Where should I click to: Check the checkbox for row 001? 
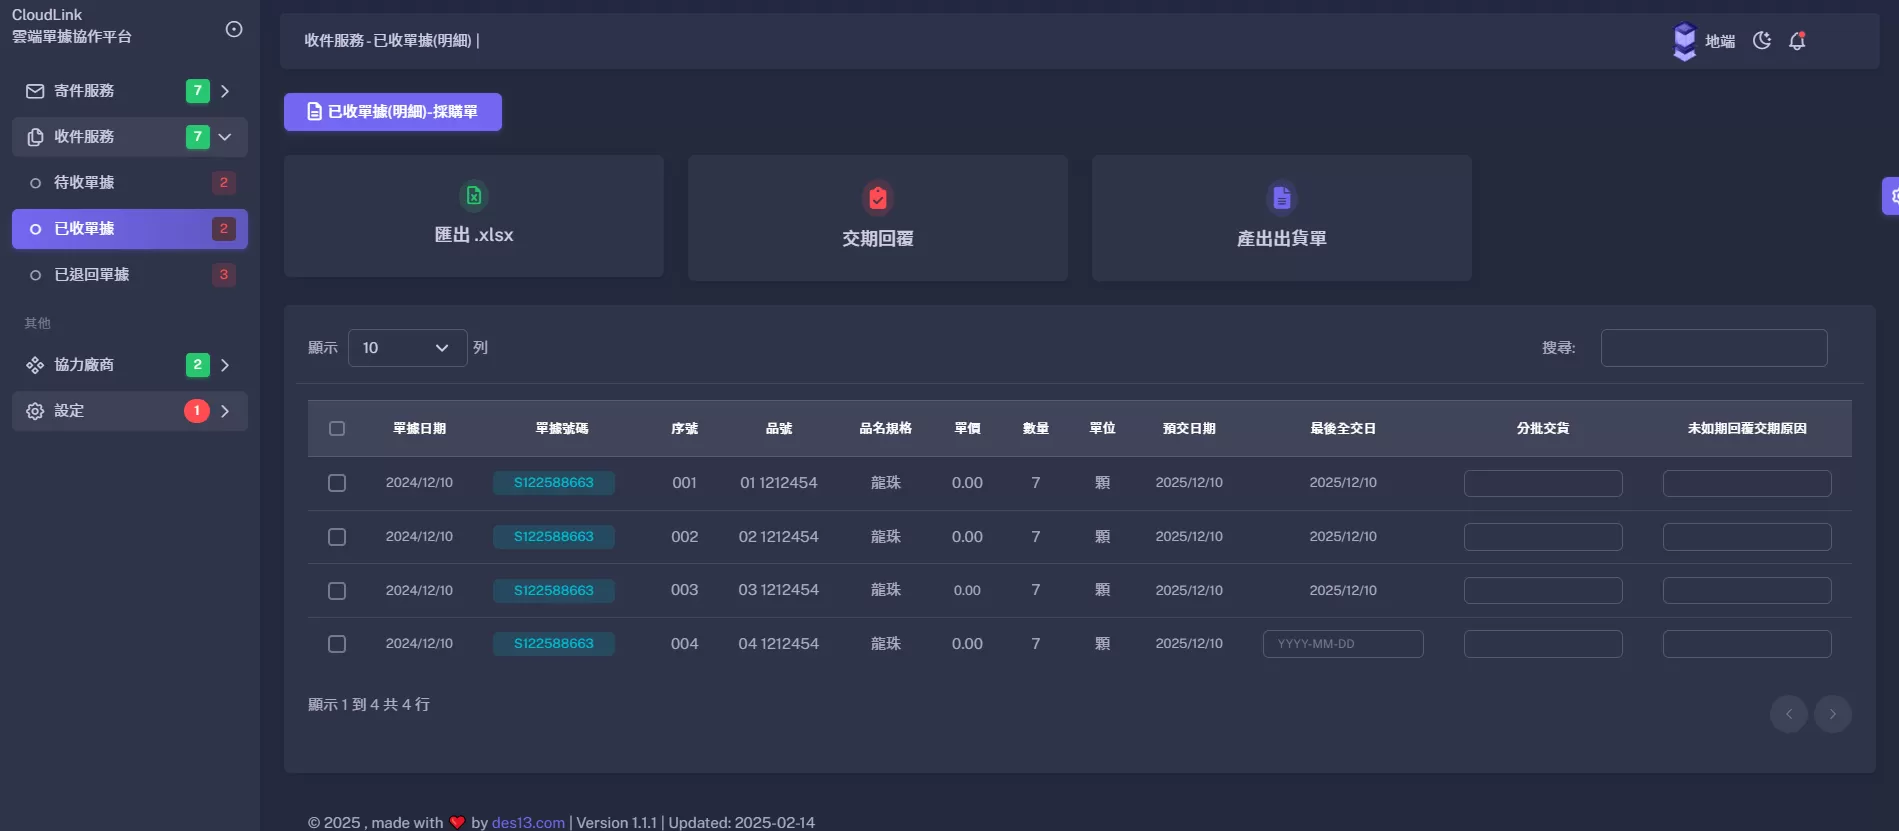click(x=337, y=483)
